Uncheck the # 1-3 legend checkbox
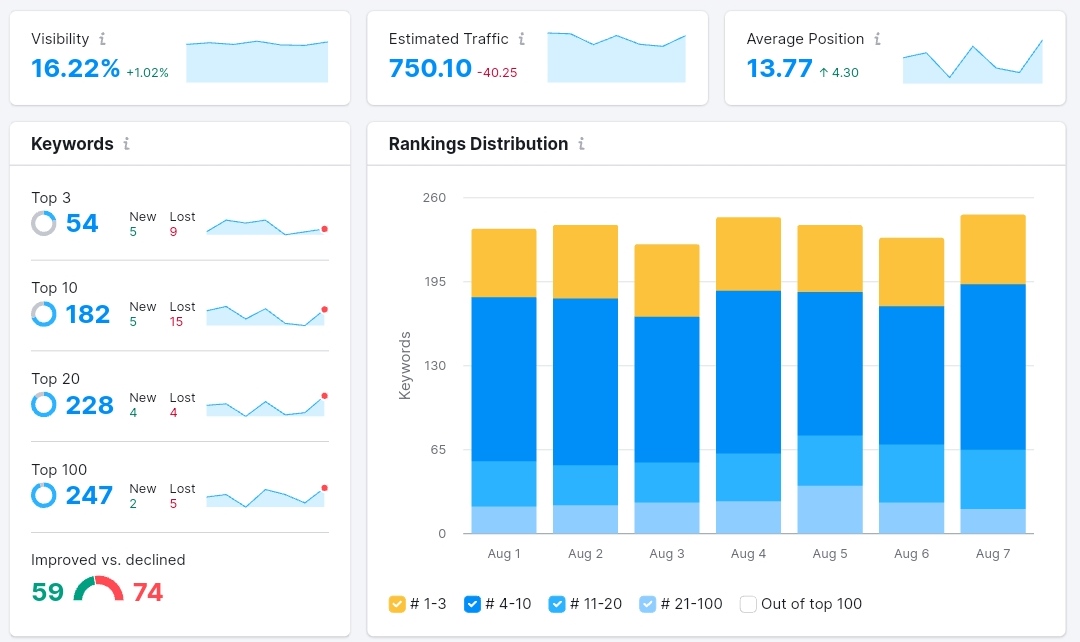Viewport: 1080px width, 642px height. (397, 604)
